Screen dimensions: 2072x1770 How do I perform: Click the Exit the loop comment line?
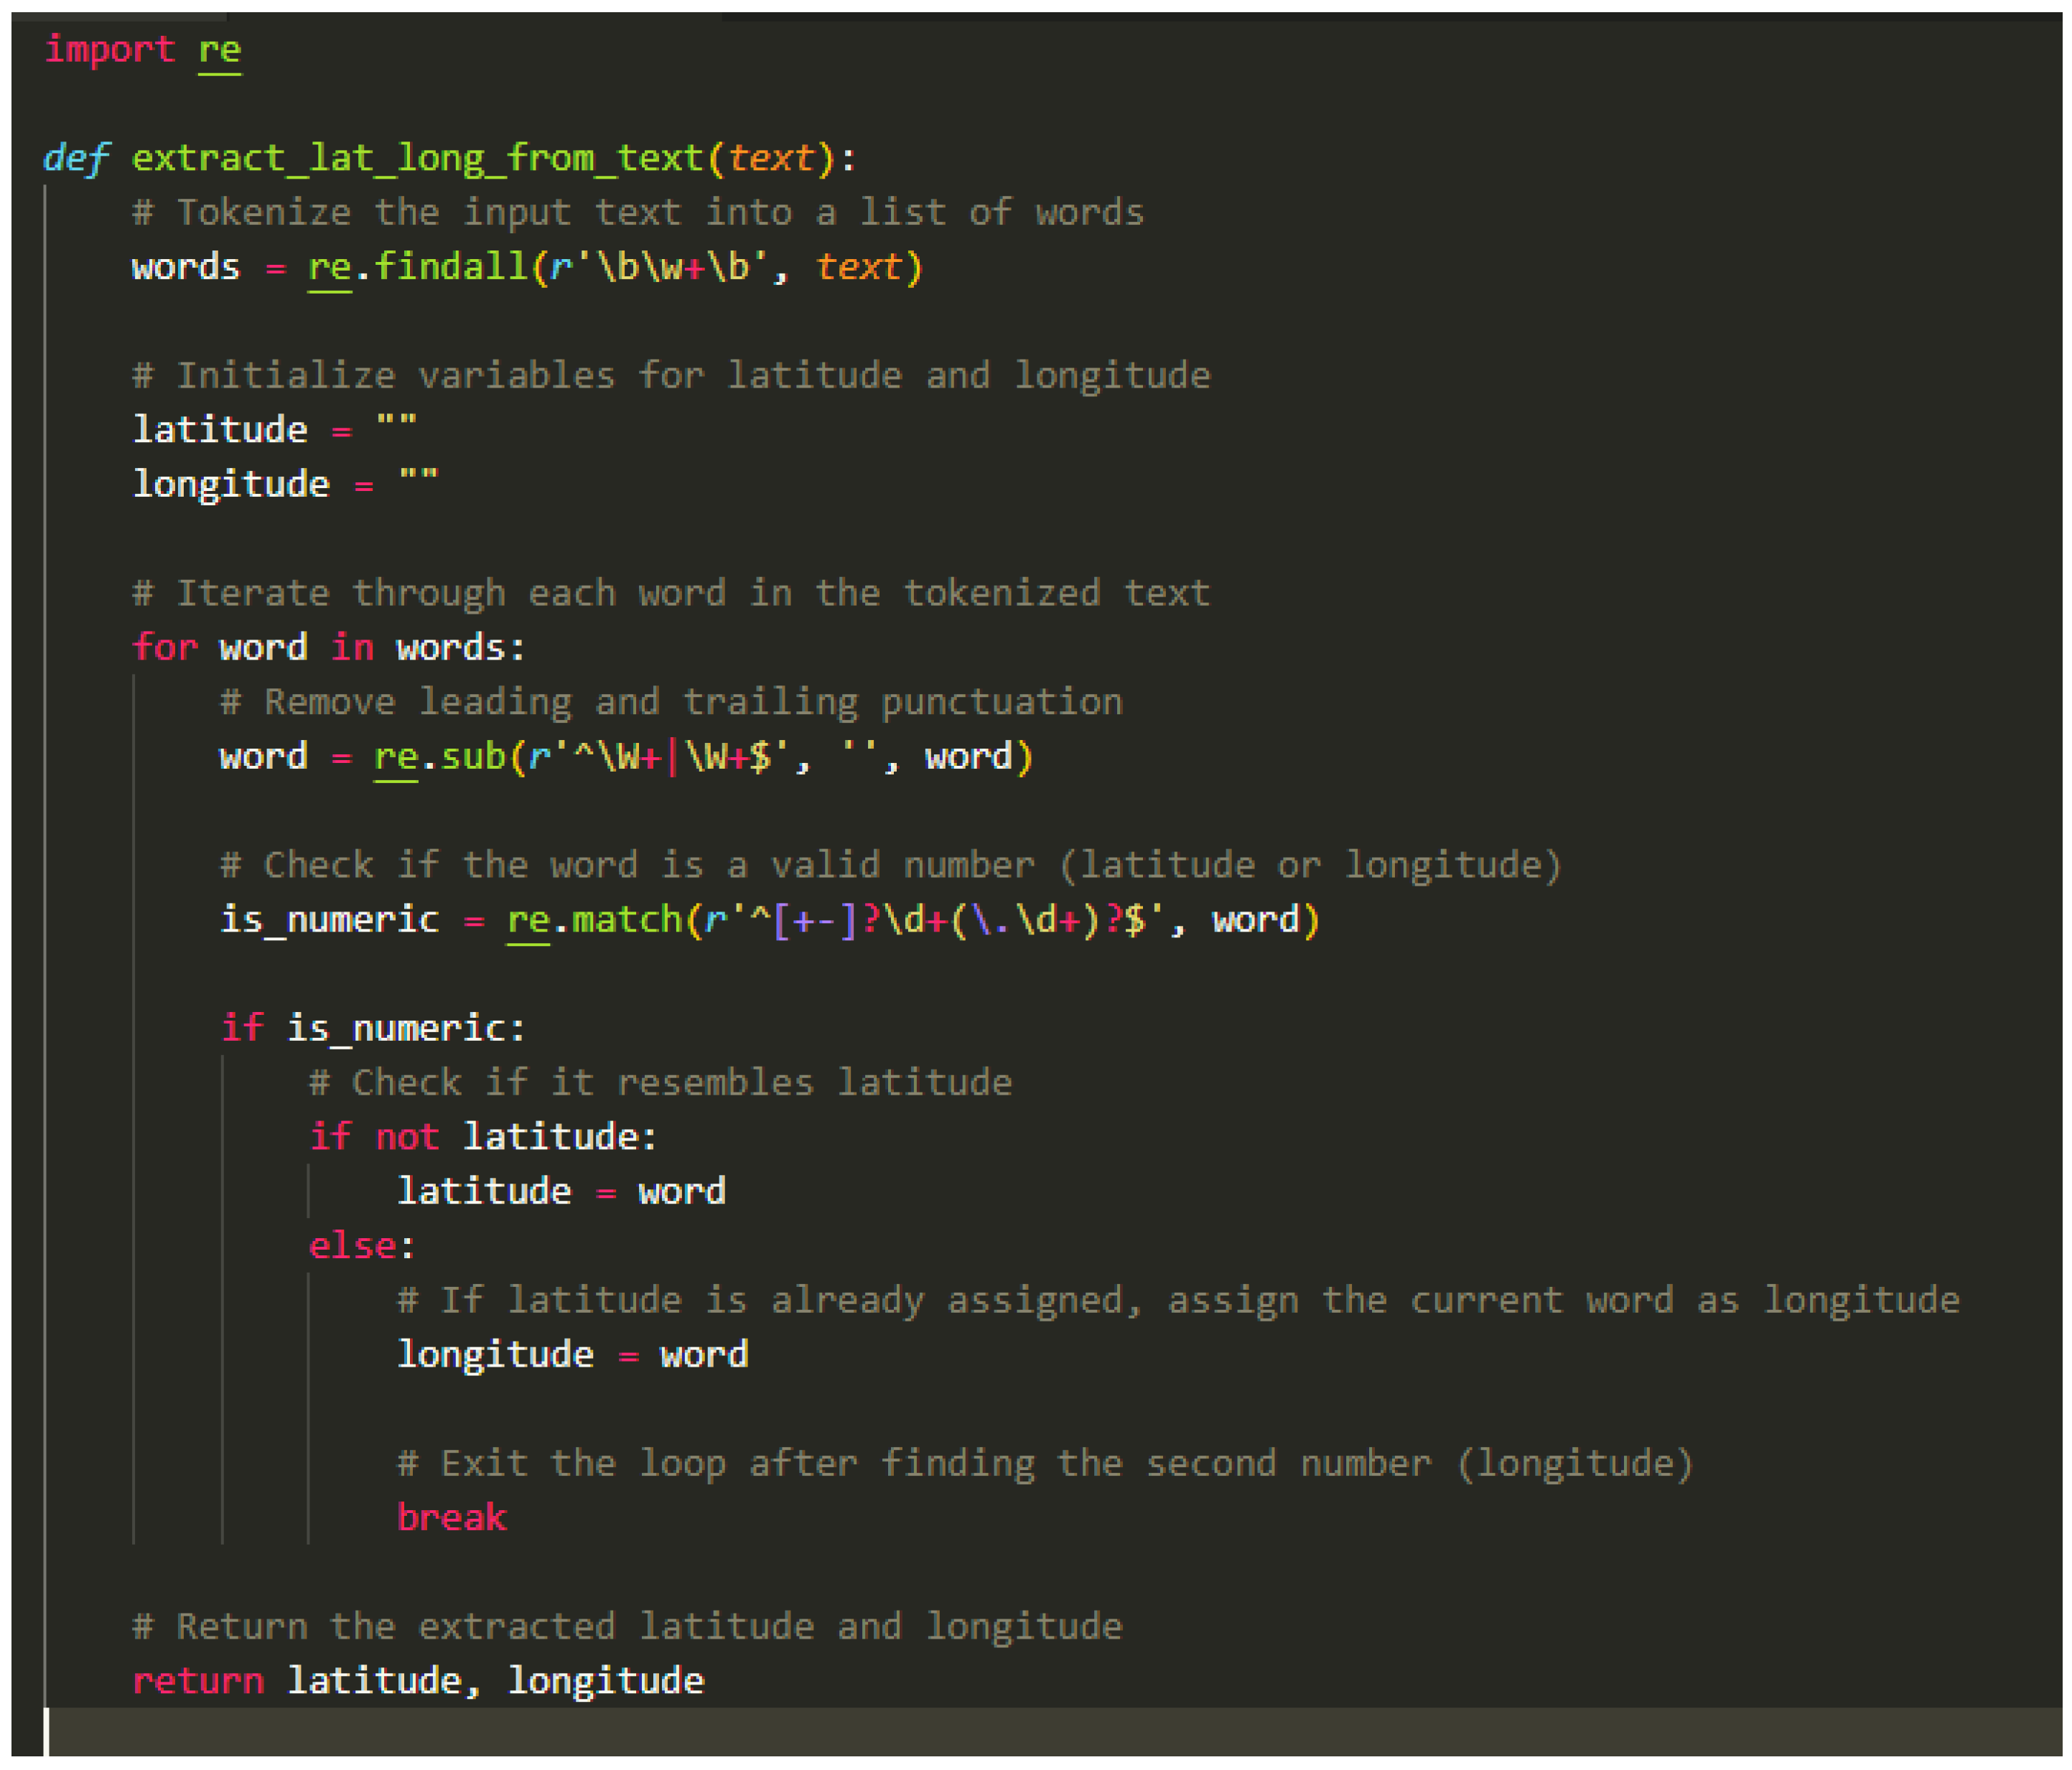pos(1044,1464)
